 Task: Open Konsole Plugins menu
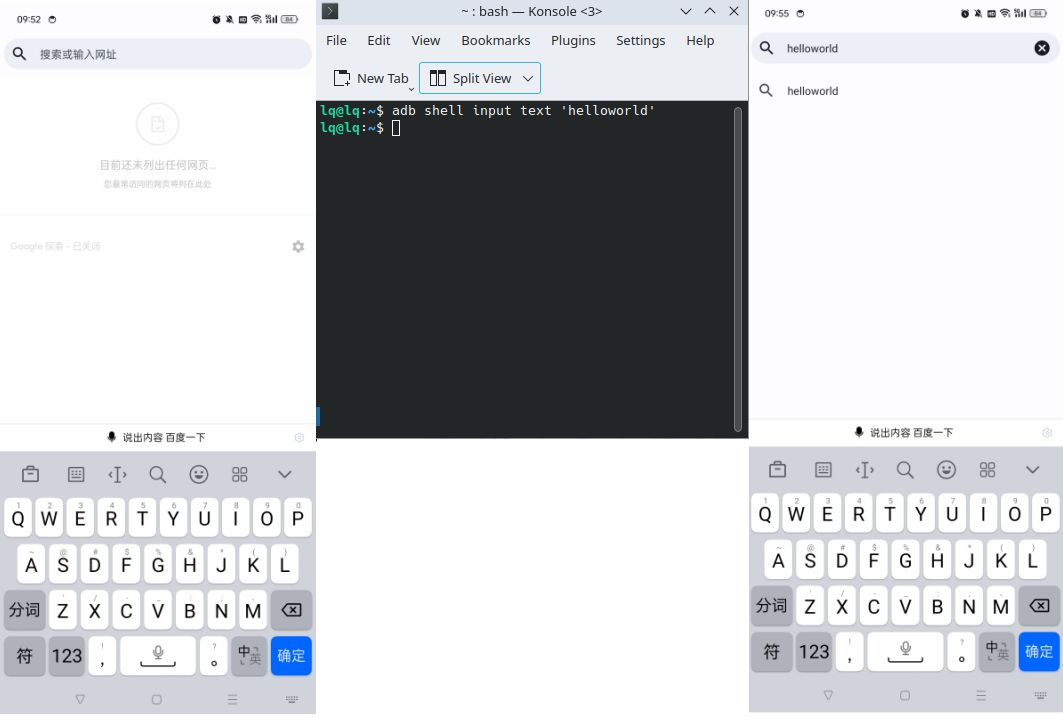tap(573, 41)
